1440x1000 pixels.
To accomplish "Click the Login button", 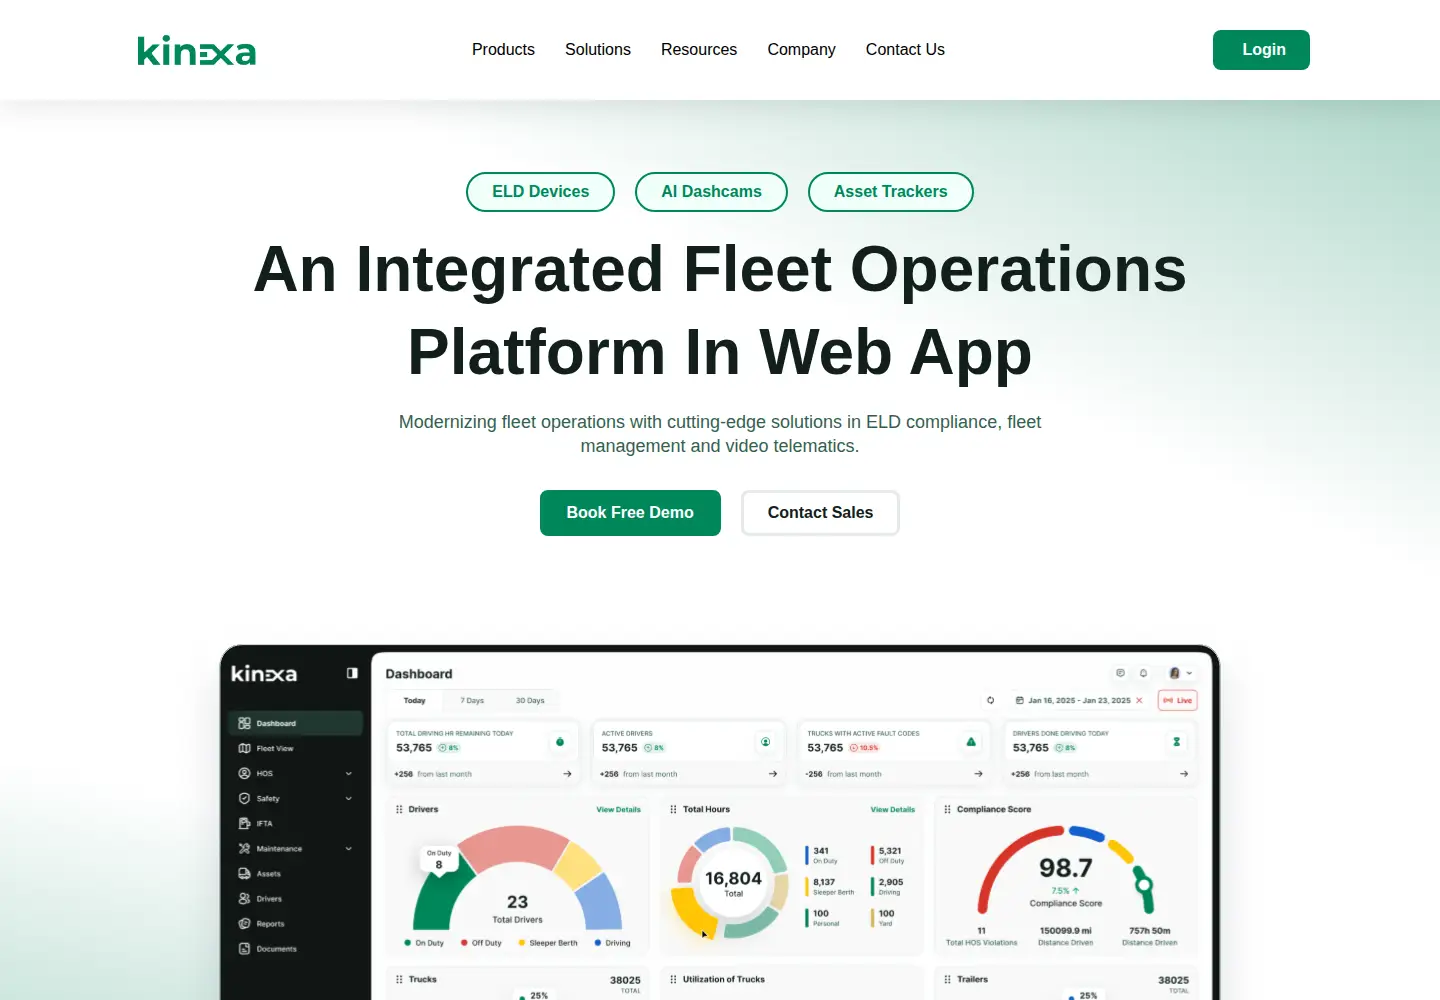I will point(1261,50).
